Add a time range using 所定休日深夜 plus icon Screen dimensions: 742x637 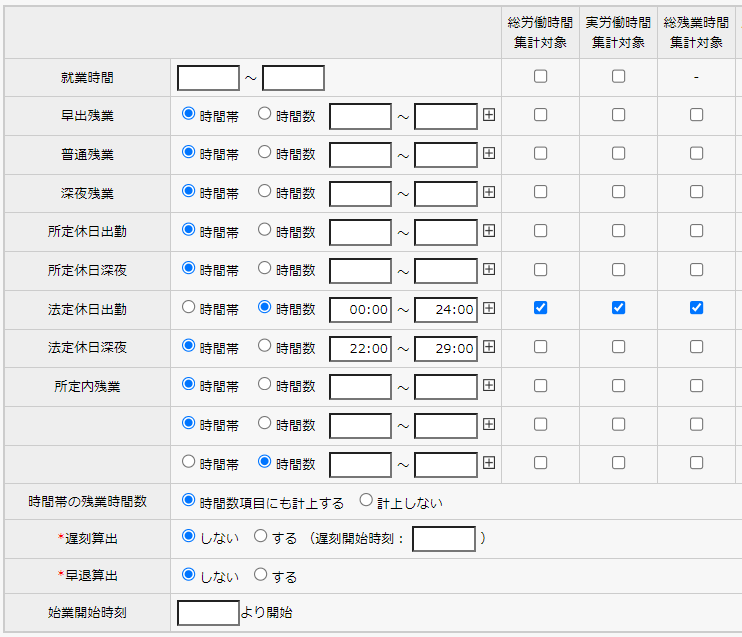(x=489, y=269)
